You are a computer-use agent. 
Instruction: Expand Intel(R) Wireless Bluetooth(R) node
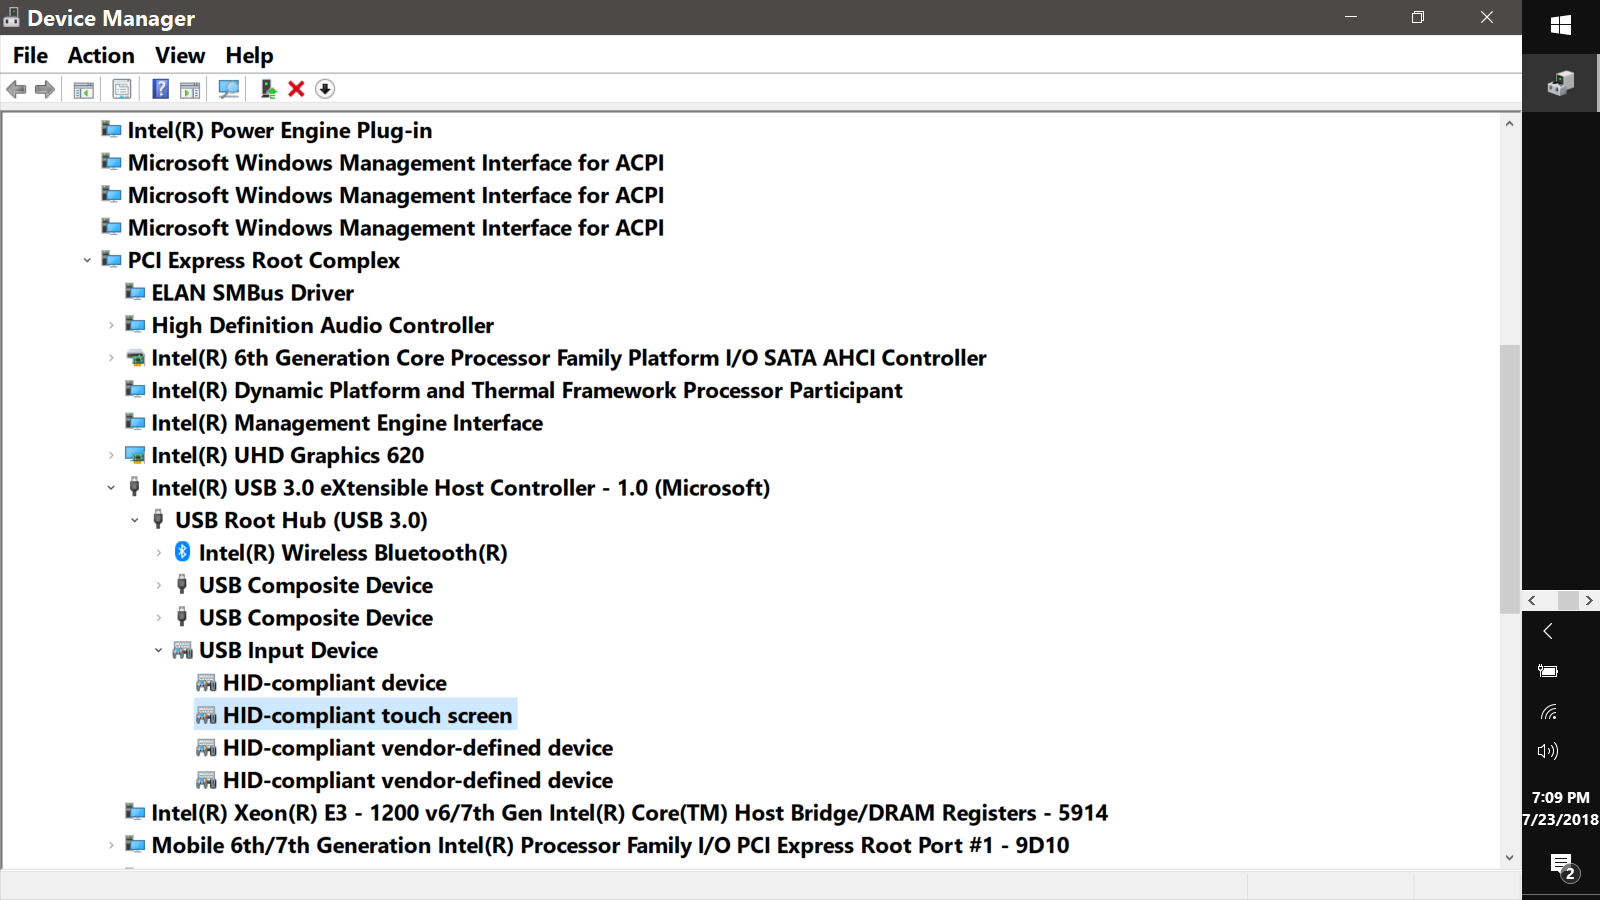point(159,553)
